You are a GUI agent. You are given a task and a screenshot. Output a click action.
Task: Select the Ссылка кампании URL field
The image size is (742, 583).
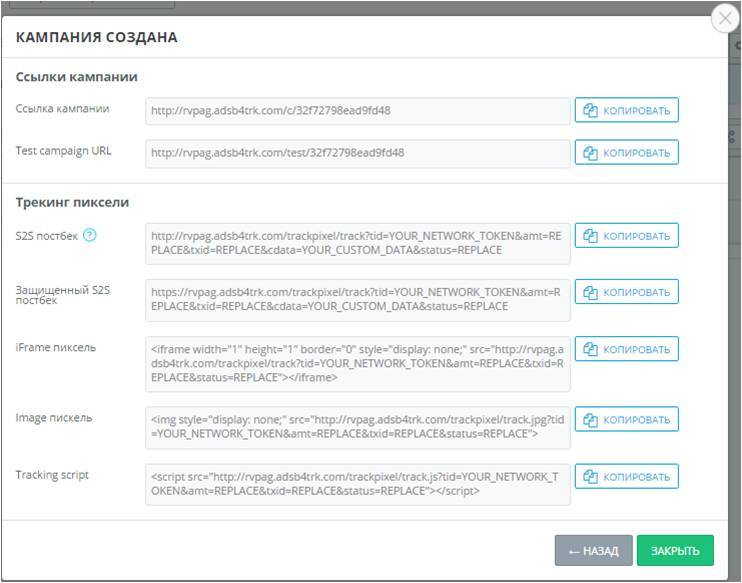click(358, 111)
